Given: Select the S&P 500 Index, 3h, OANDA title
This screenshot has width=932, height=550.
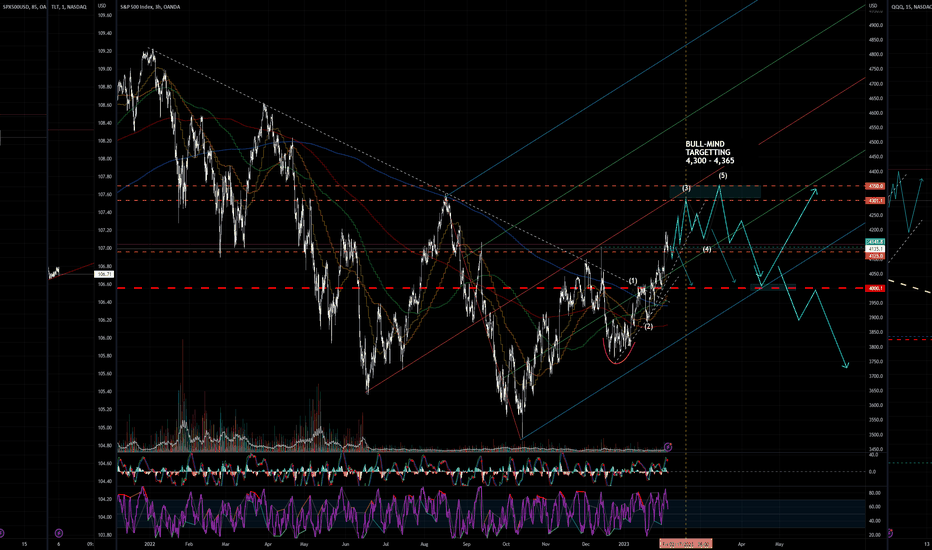Looking at the screenshot, I should (150, 7).
